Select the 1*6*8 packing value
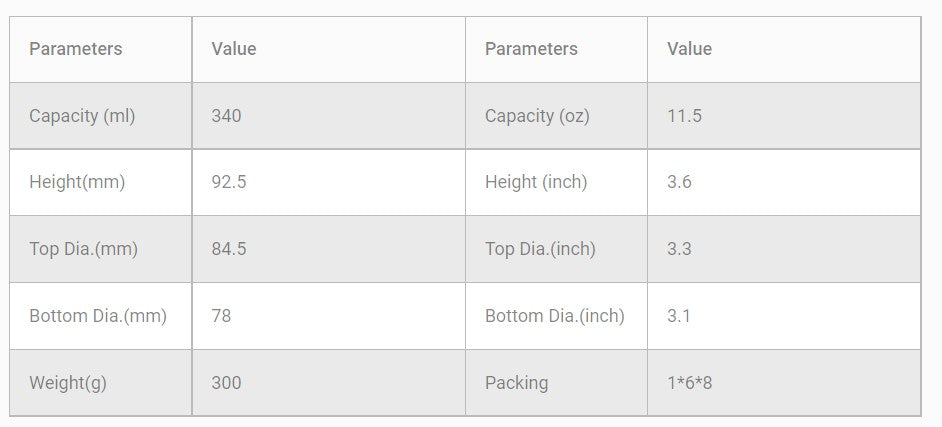 click(x=689, y=383)
